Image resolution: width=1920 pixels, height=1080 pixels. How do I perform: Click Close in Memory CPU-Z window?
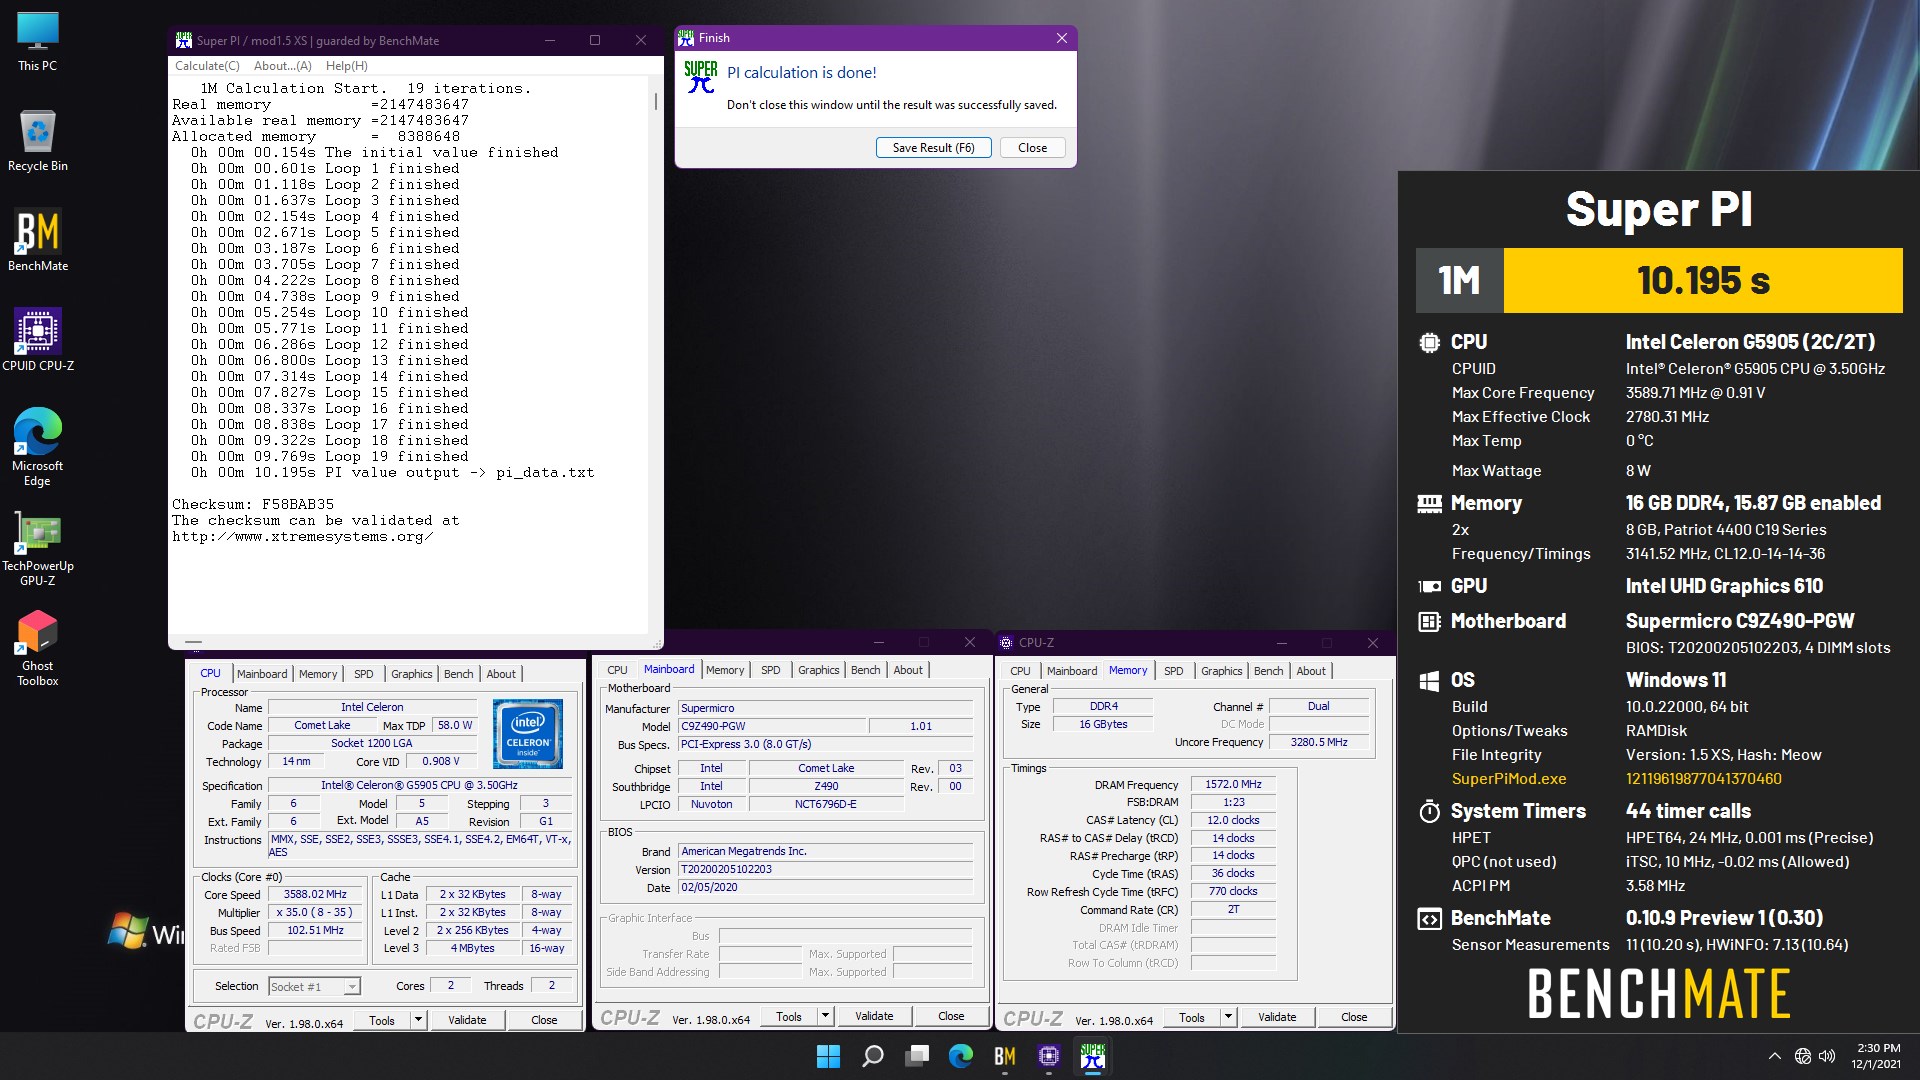pos(1354,1017)
